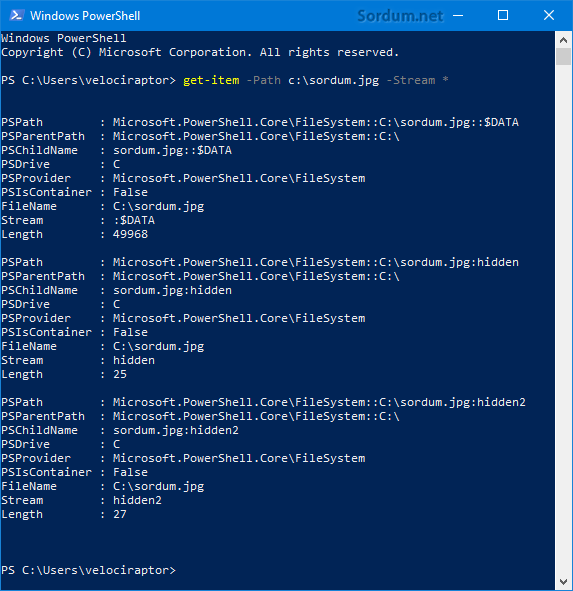
Task: Click the Stream value 'hidden2'
Action: pyautogui.click(x=137, y=500)
